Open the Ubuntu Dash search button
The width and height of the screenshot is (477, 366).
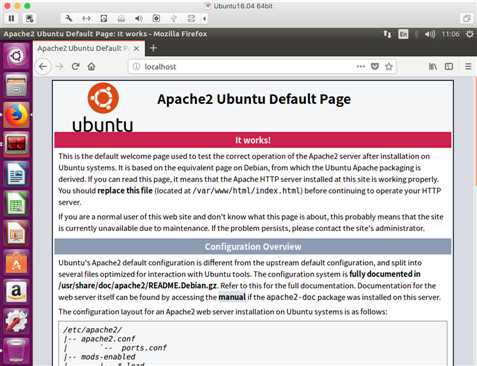16,56
